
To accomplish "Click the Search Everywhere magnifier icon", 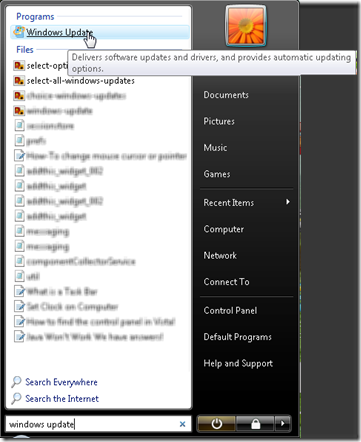I will pyautogui.click(x=16, y=382).
